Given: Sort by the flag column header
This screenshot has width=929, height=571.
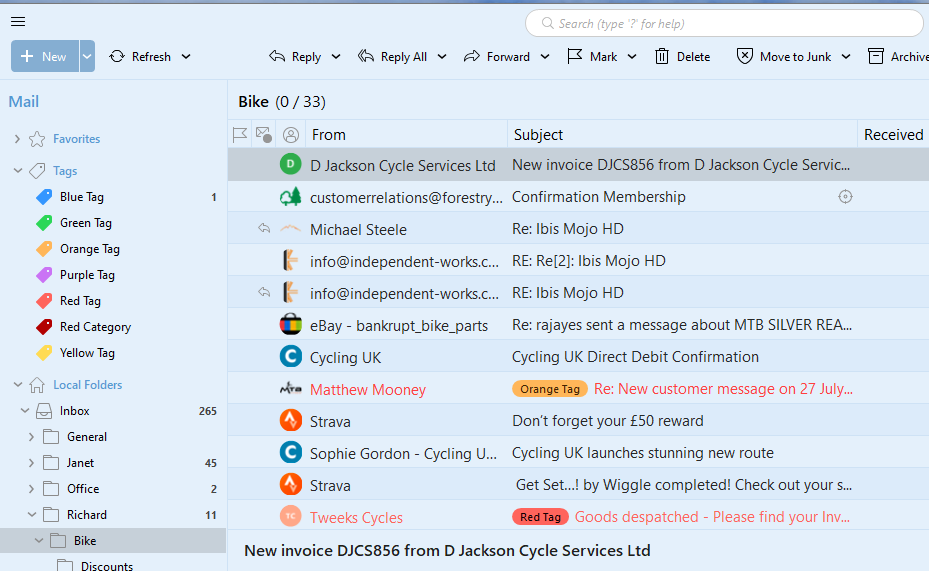Looking at the screenshot, I should [x=239, y=135].
